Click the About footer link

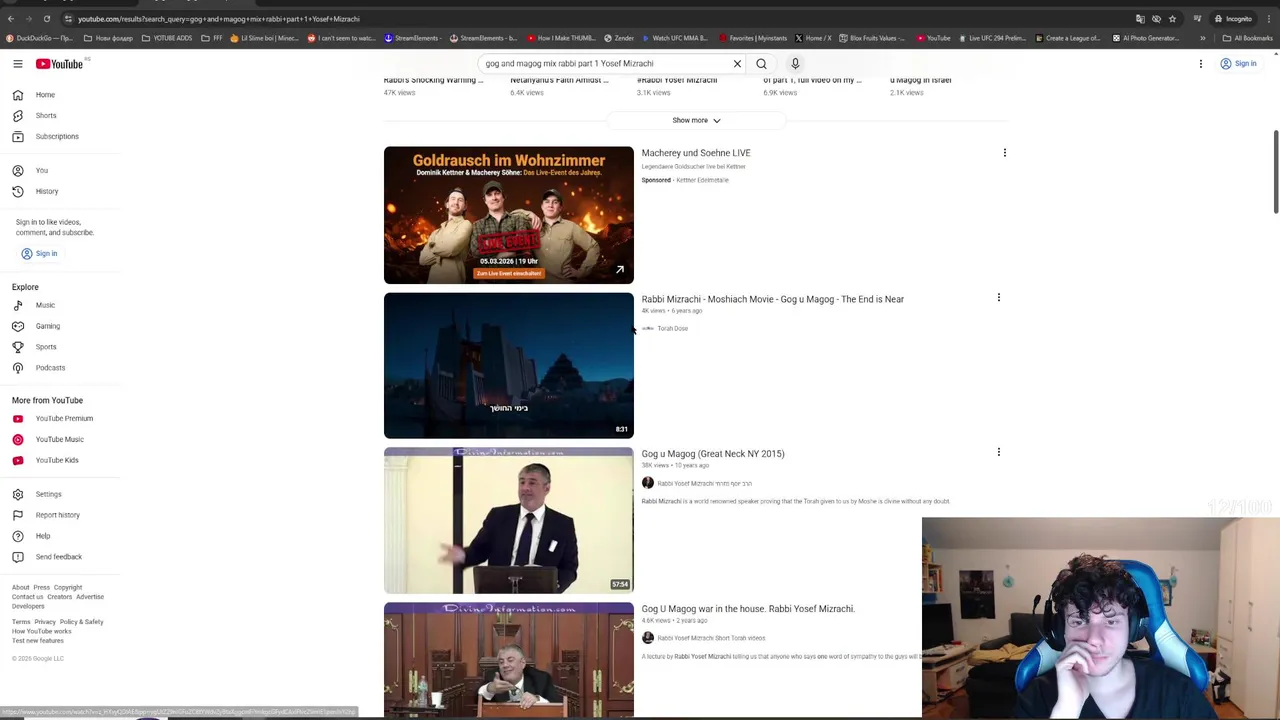(x=20, y=588)
